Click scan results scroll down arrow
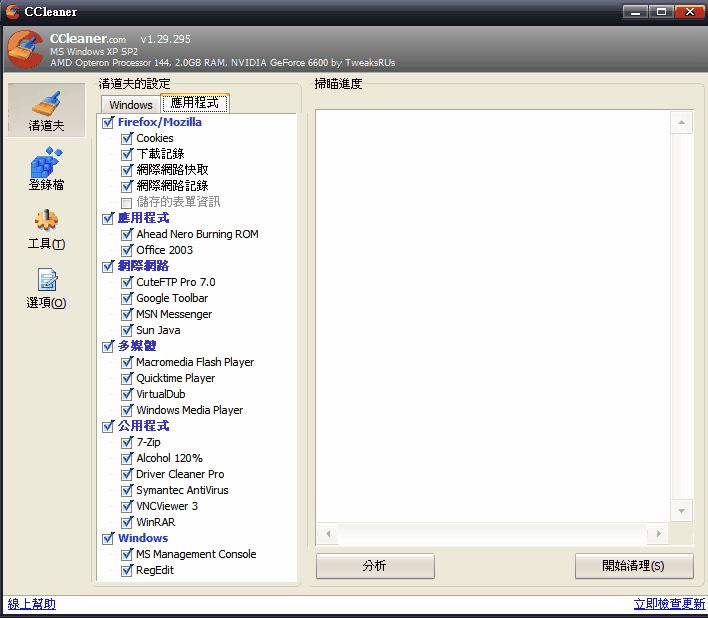This screenshot has height=618, width=708. point(681,511)
